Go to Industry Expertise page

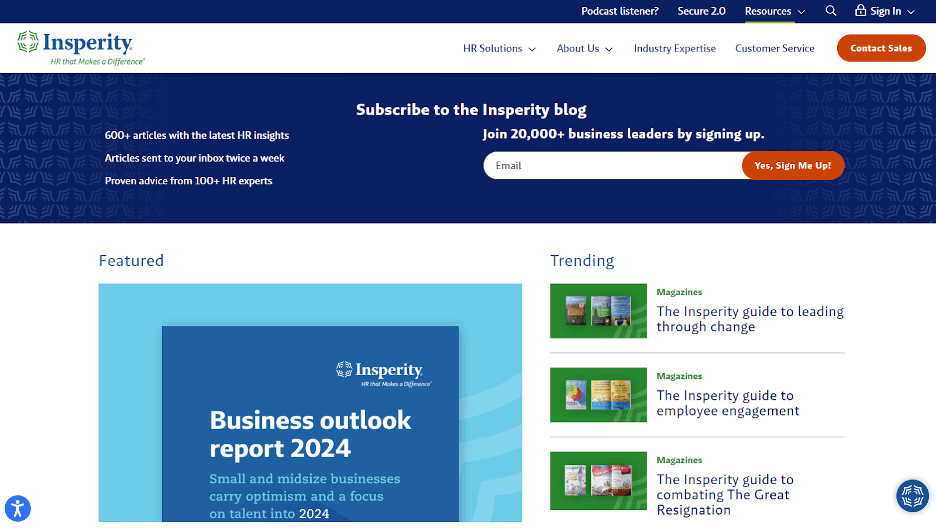(674, 48)
